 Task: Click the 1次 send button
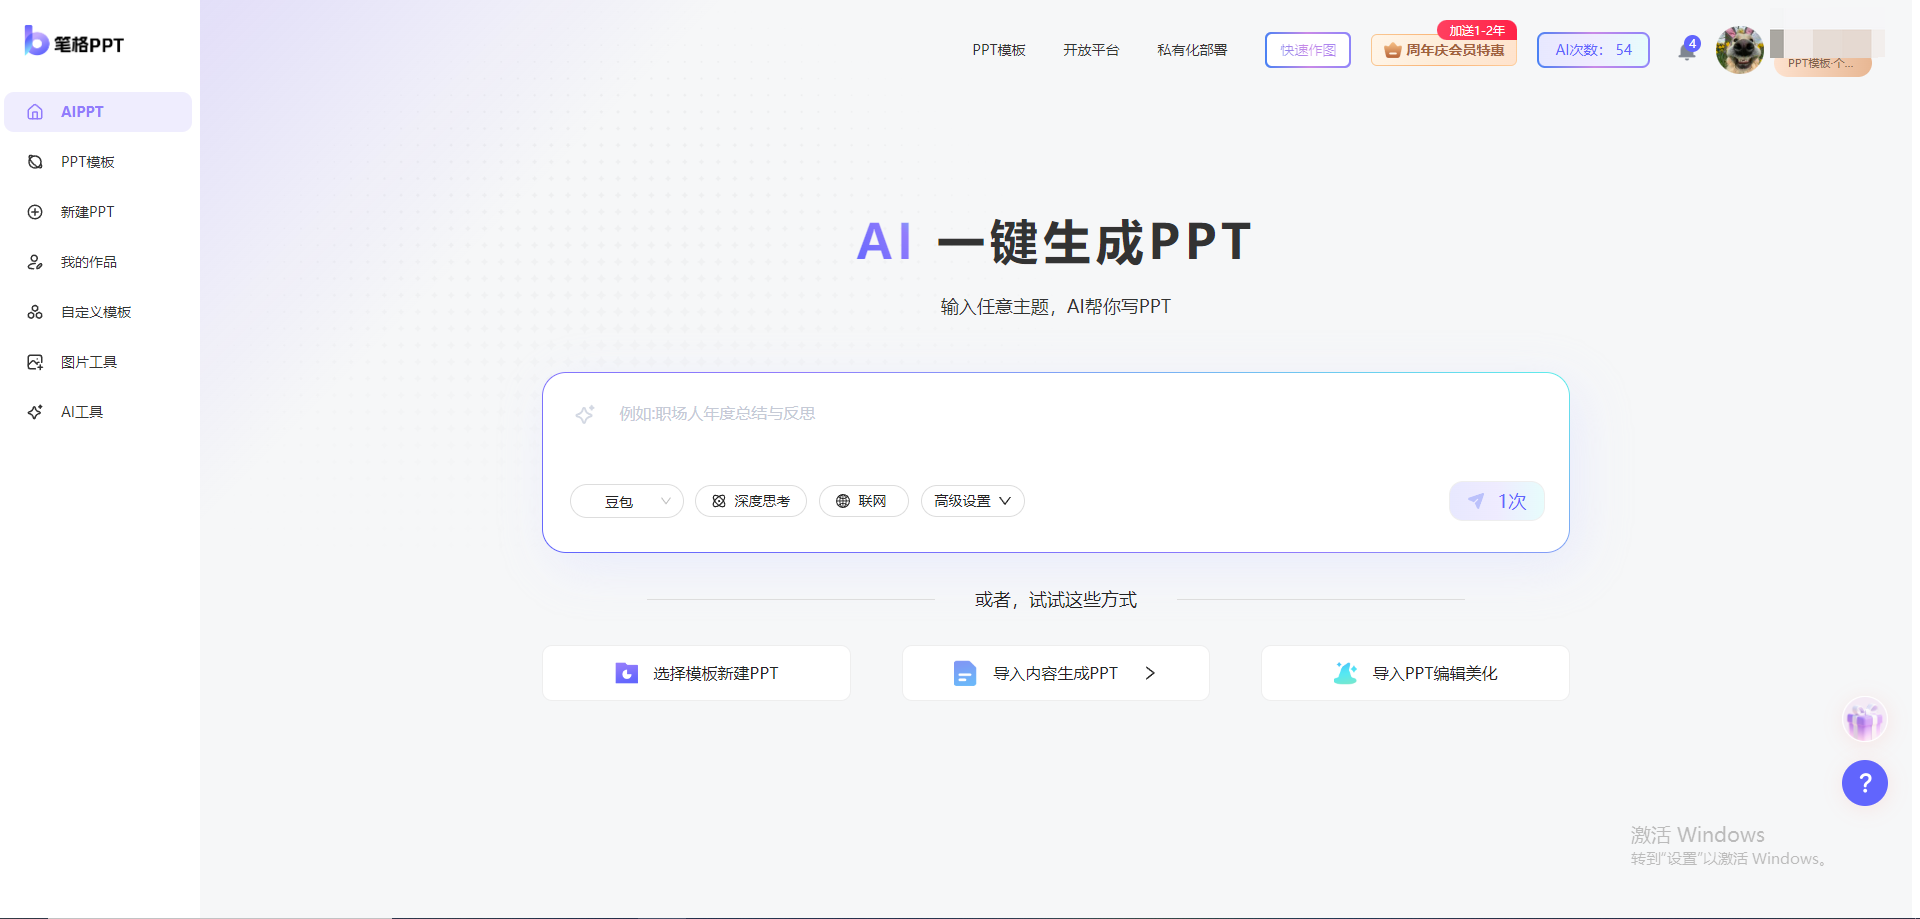coord(1496,501)
